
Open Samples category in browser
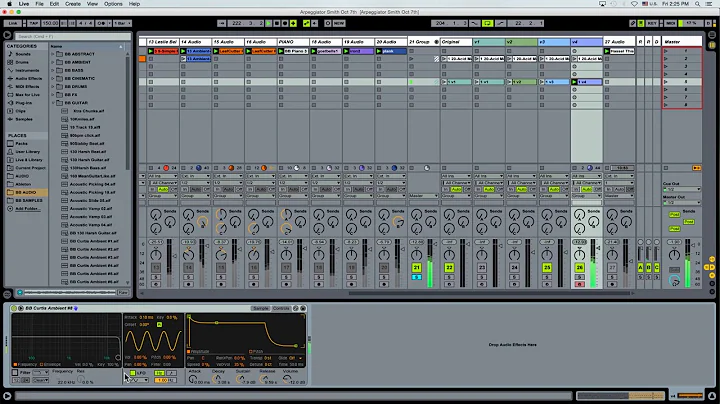24,119
